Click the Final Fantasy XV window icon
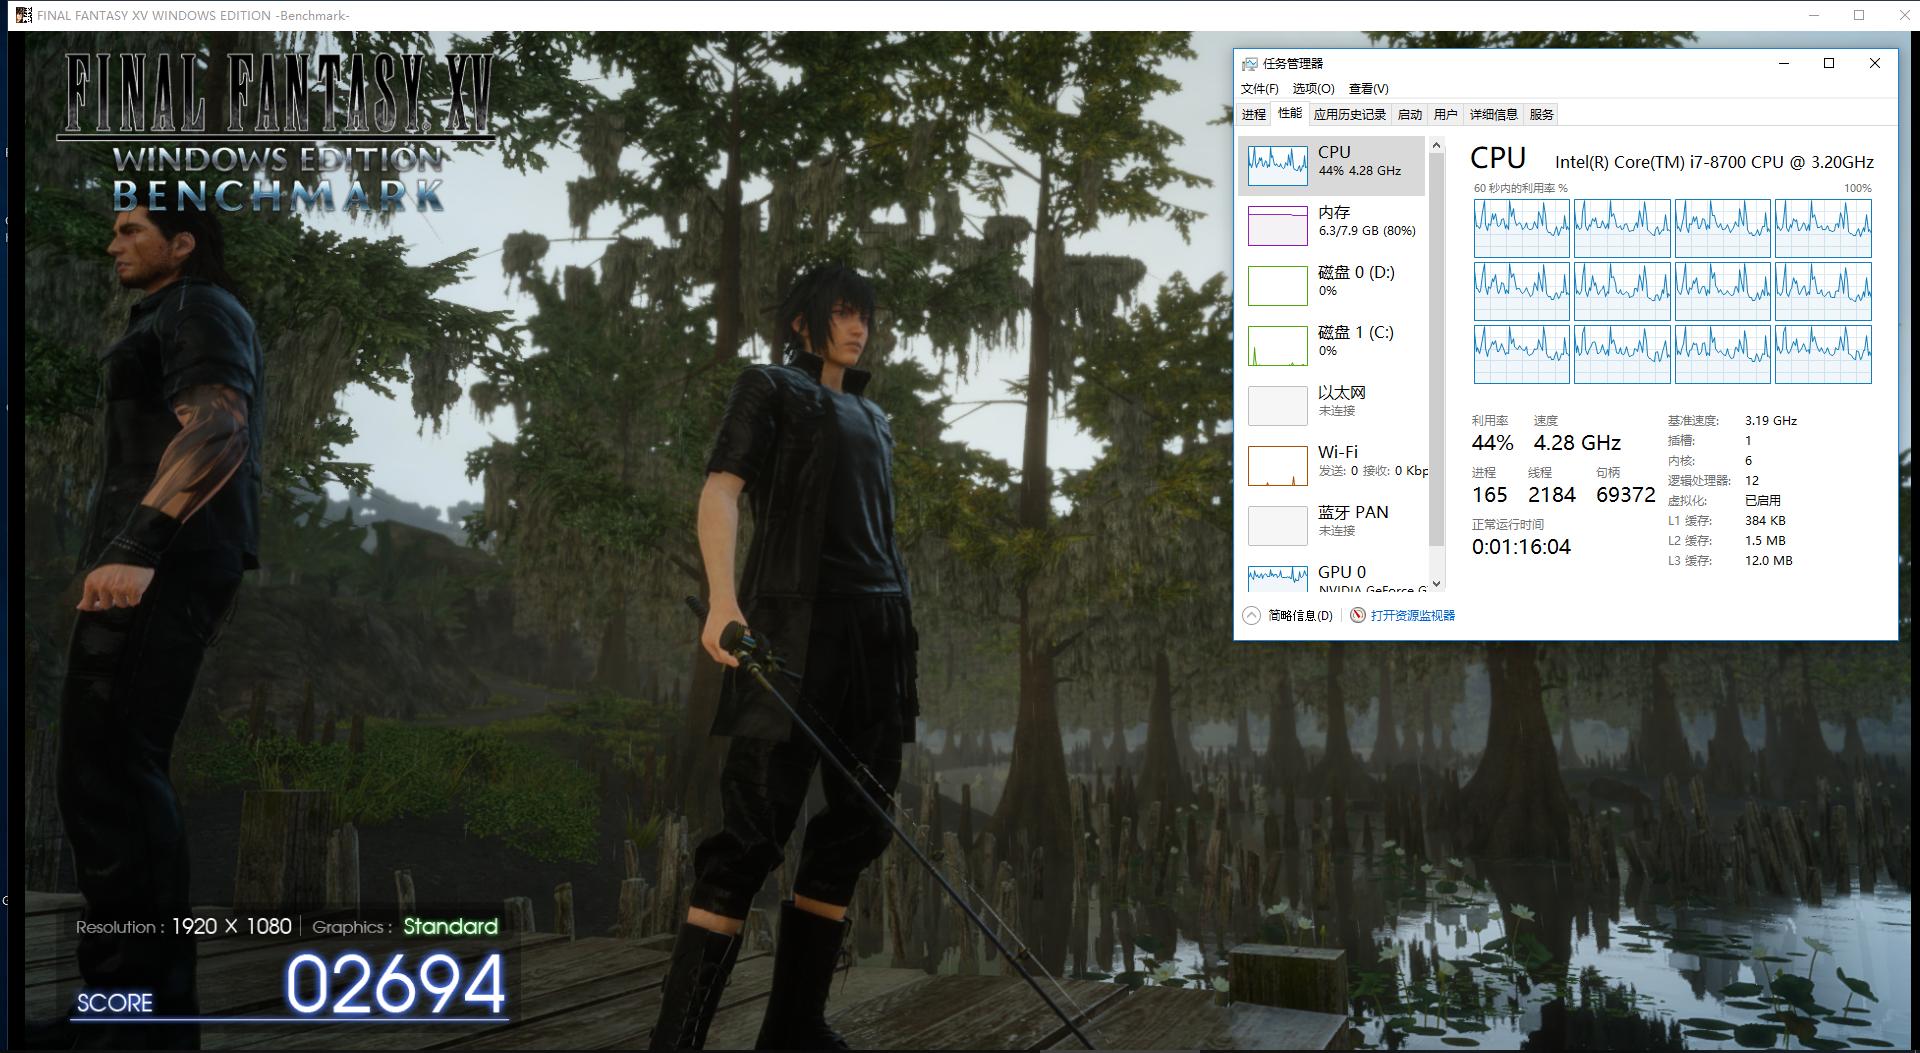Image resolution: width=1920 pixels, height=1053 pixels. pyautogui.click(x=23, y=15)
